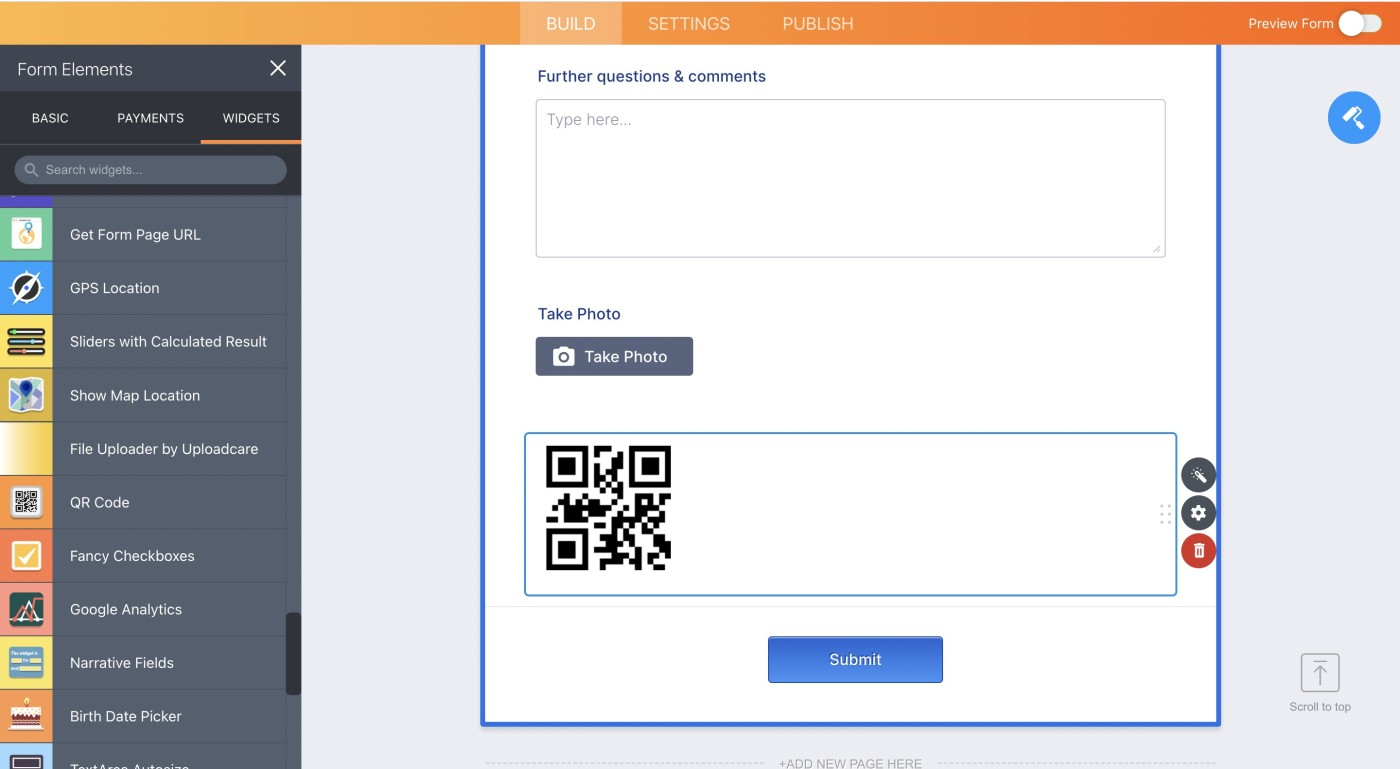Click the blue Submit button
The height and width of the screenshot is (769, 1400).
[x=855, y=660]
